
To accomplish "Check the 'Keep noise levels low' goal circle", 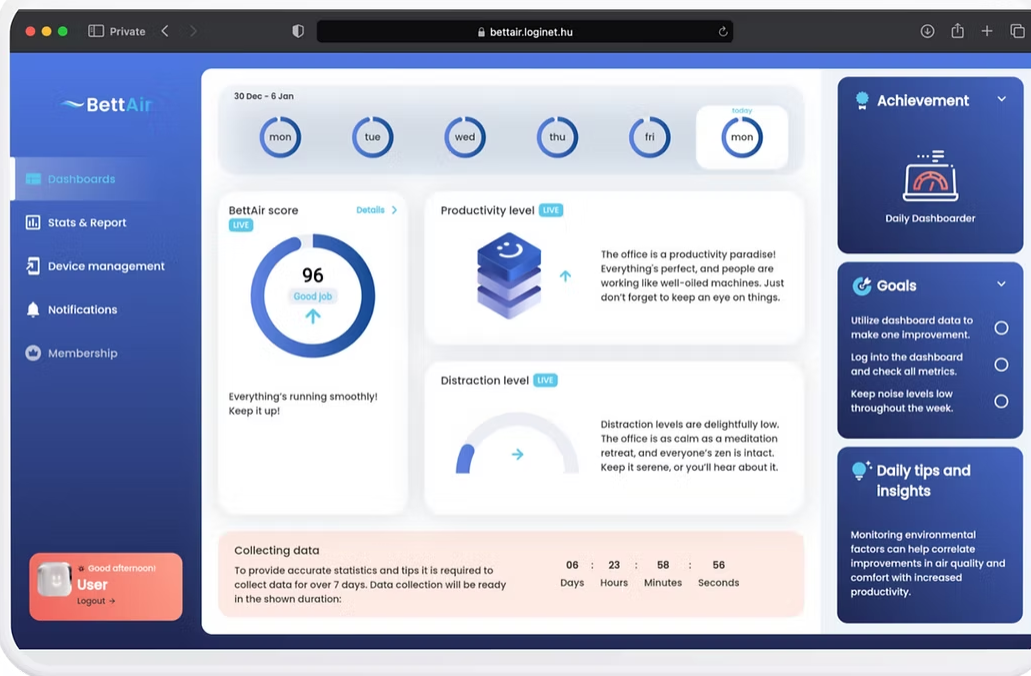I will pos(1001,401).
